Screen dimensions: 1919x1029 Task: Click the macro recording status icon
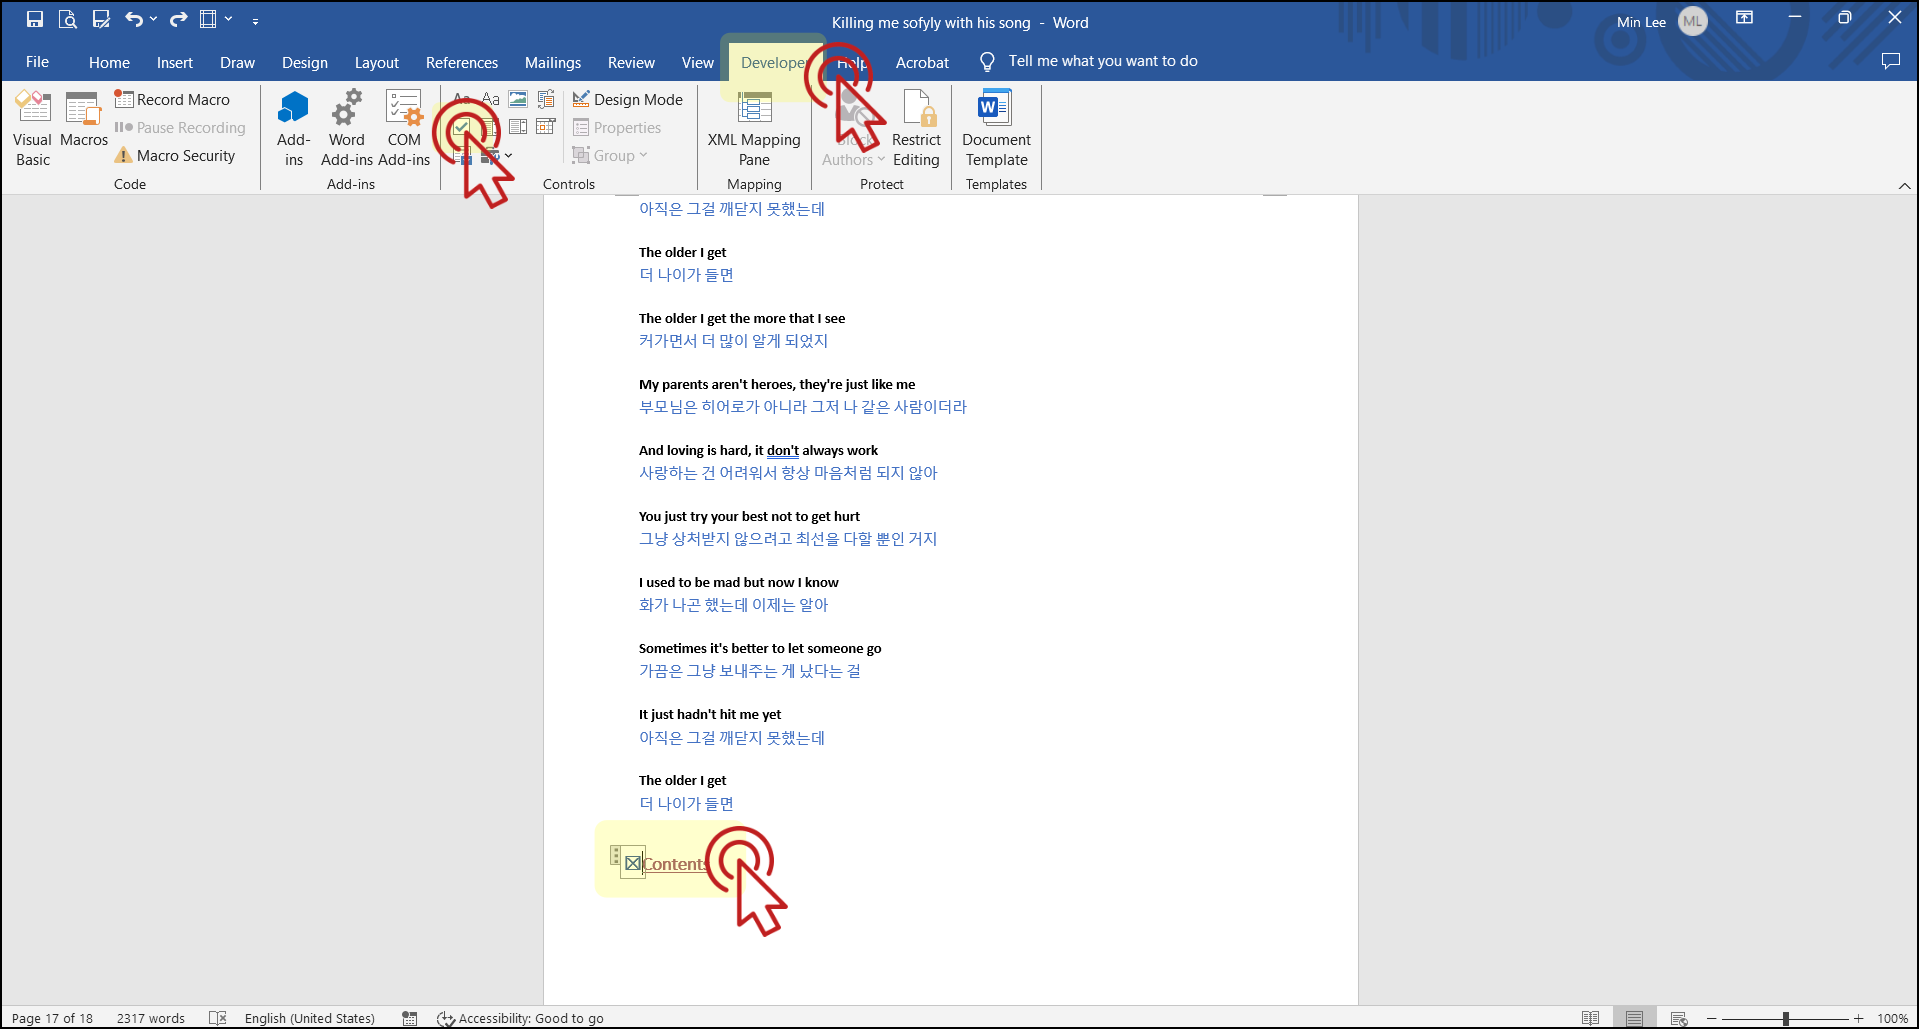409,1018
